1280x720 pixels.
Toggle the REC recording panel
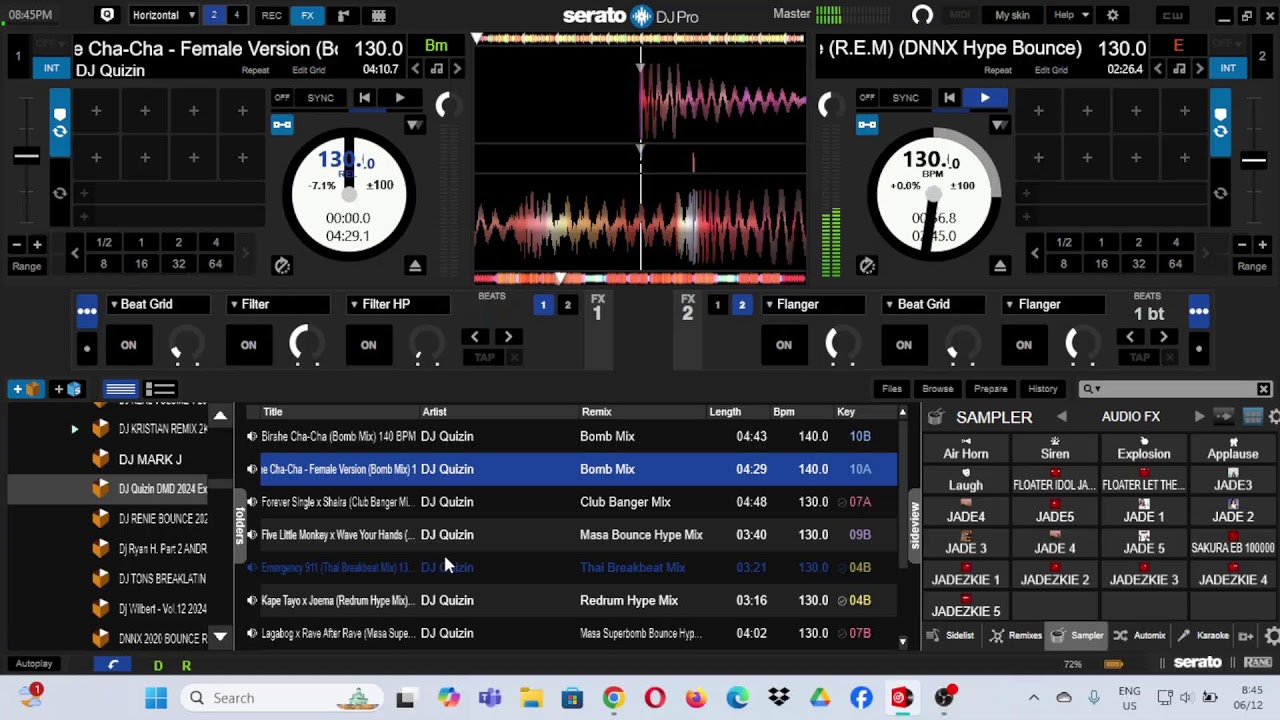tap(271, 15)
